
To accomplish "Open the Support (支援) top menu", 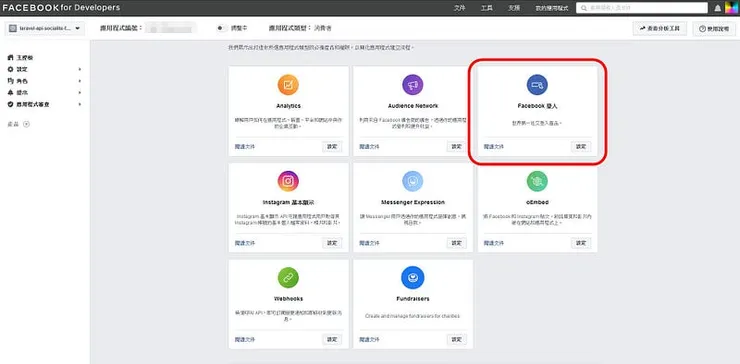I will (x=514, y=8).
